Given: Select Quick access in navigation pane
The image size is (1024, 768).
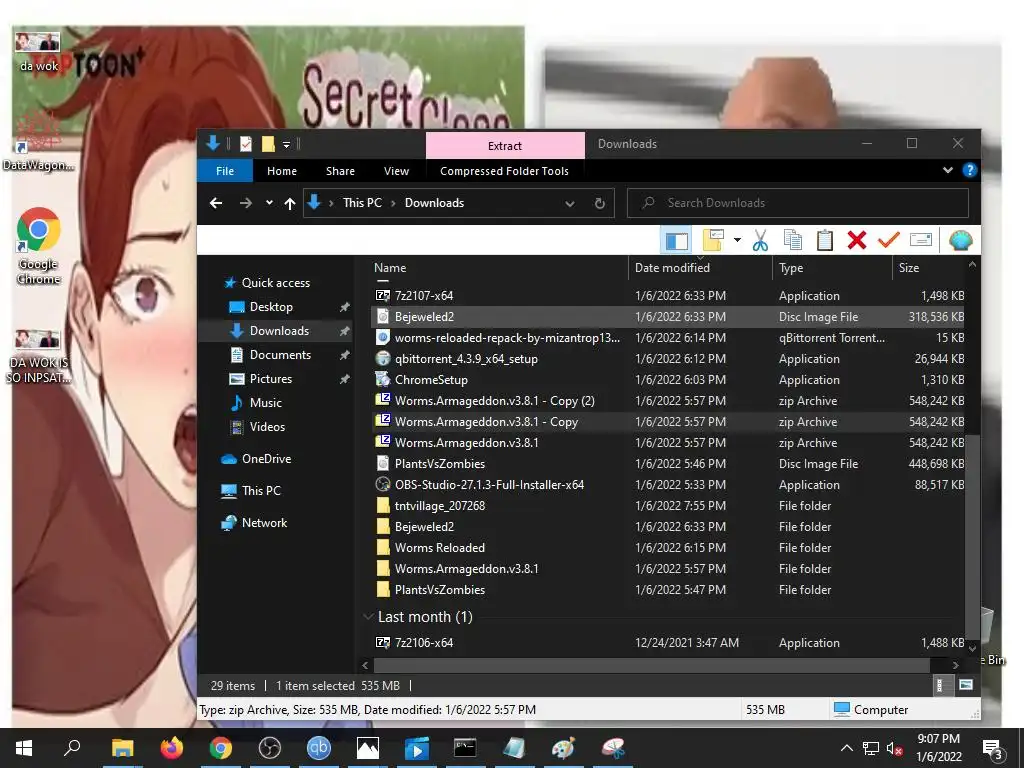Looking at the screenshot, I should 276,283.
